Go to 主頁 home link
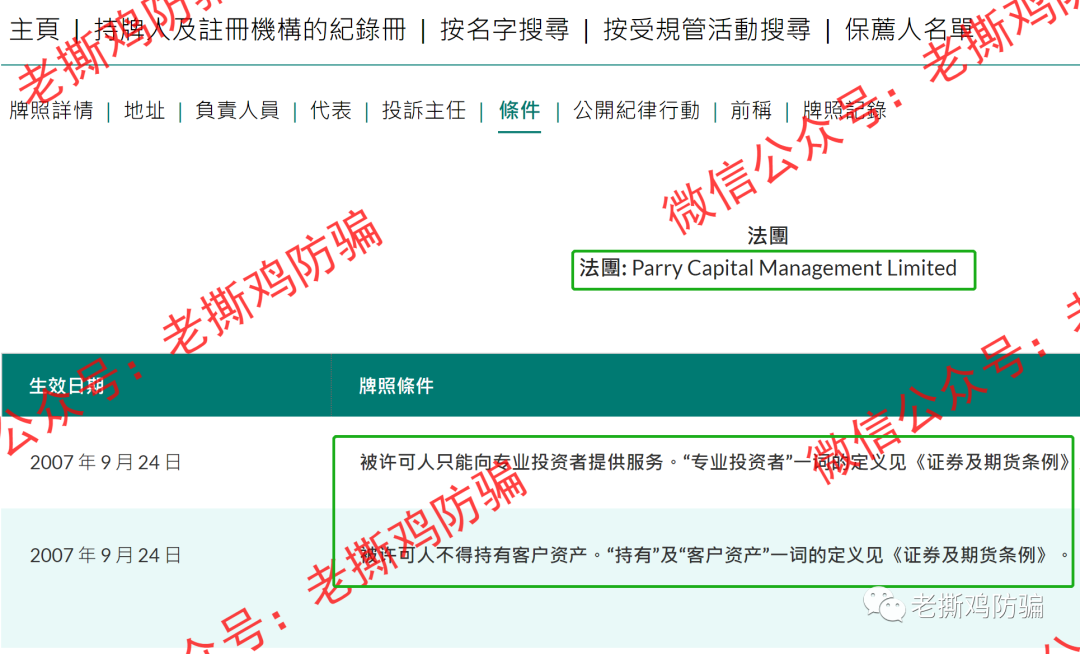Image resolution: width=1080 pixels, height=654 pixels. 35,30
